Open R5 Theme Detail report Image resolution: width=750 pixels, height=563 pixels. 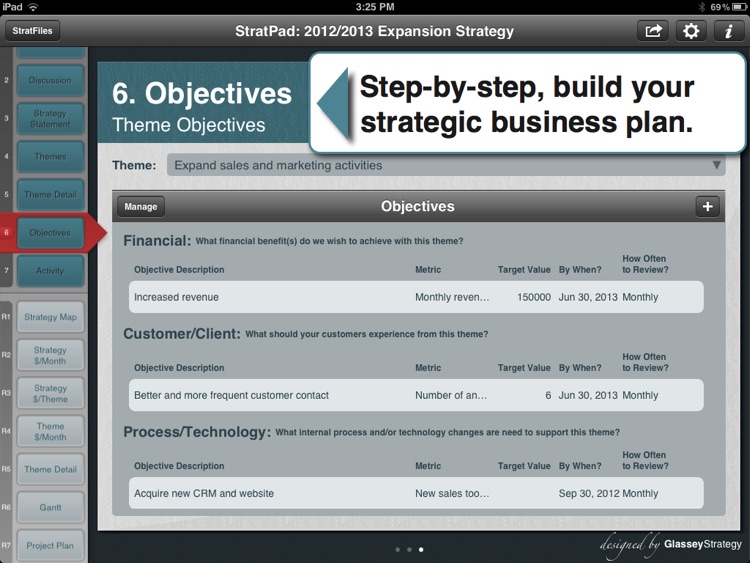point(50,469)
